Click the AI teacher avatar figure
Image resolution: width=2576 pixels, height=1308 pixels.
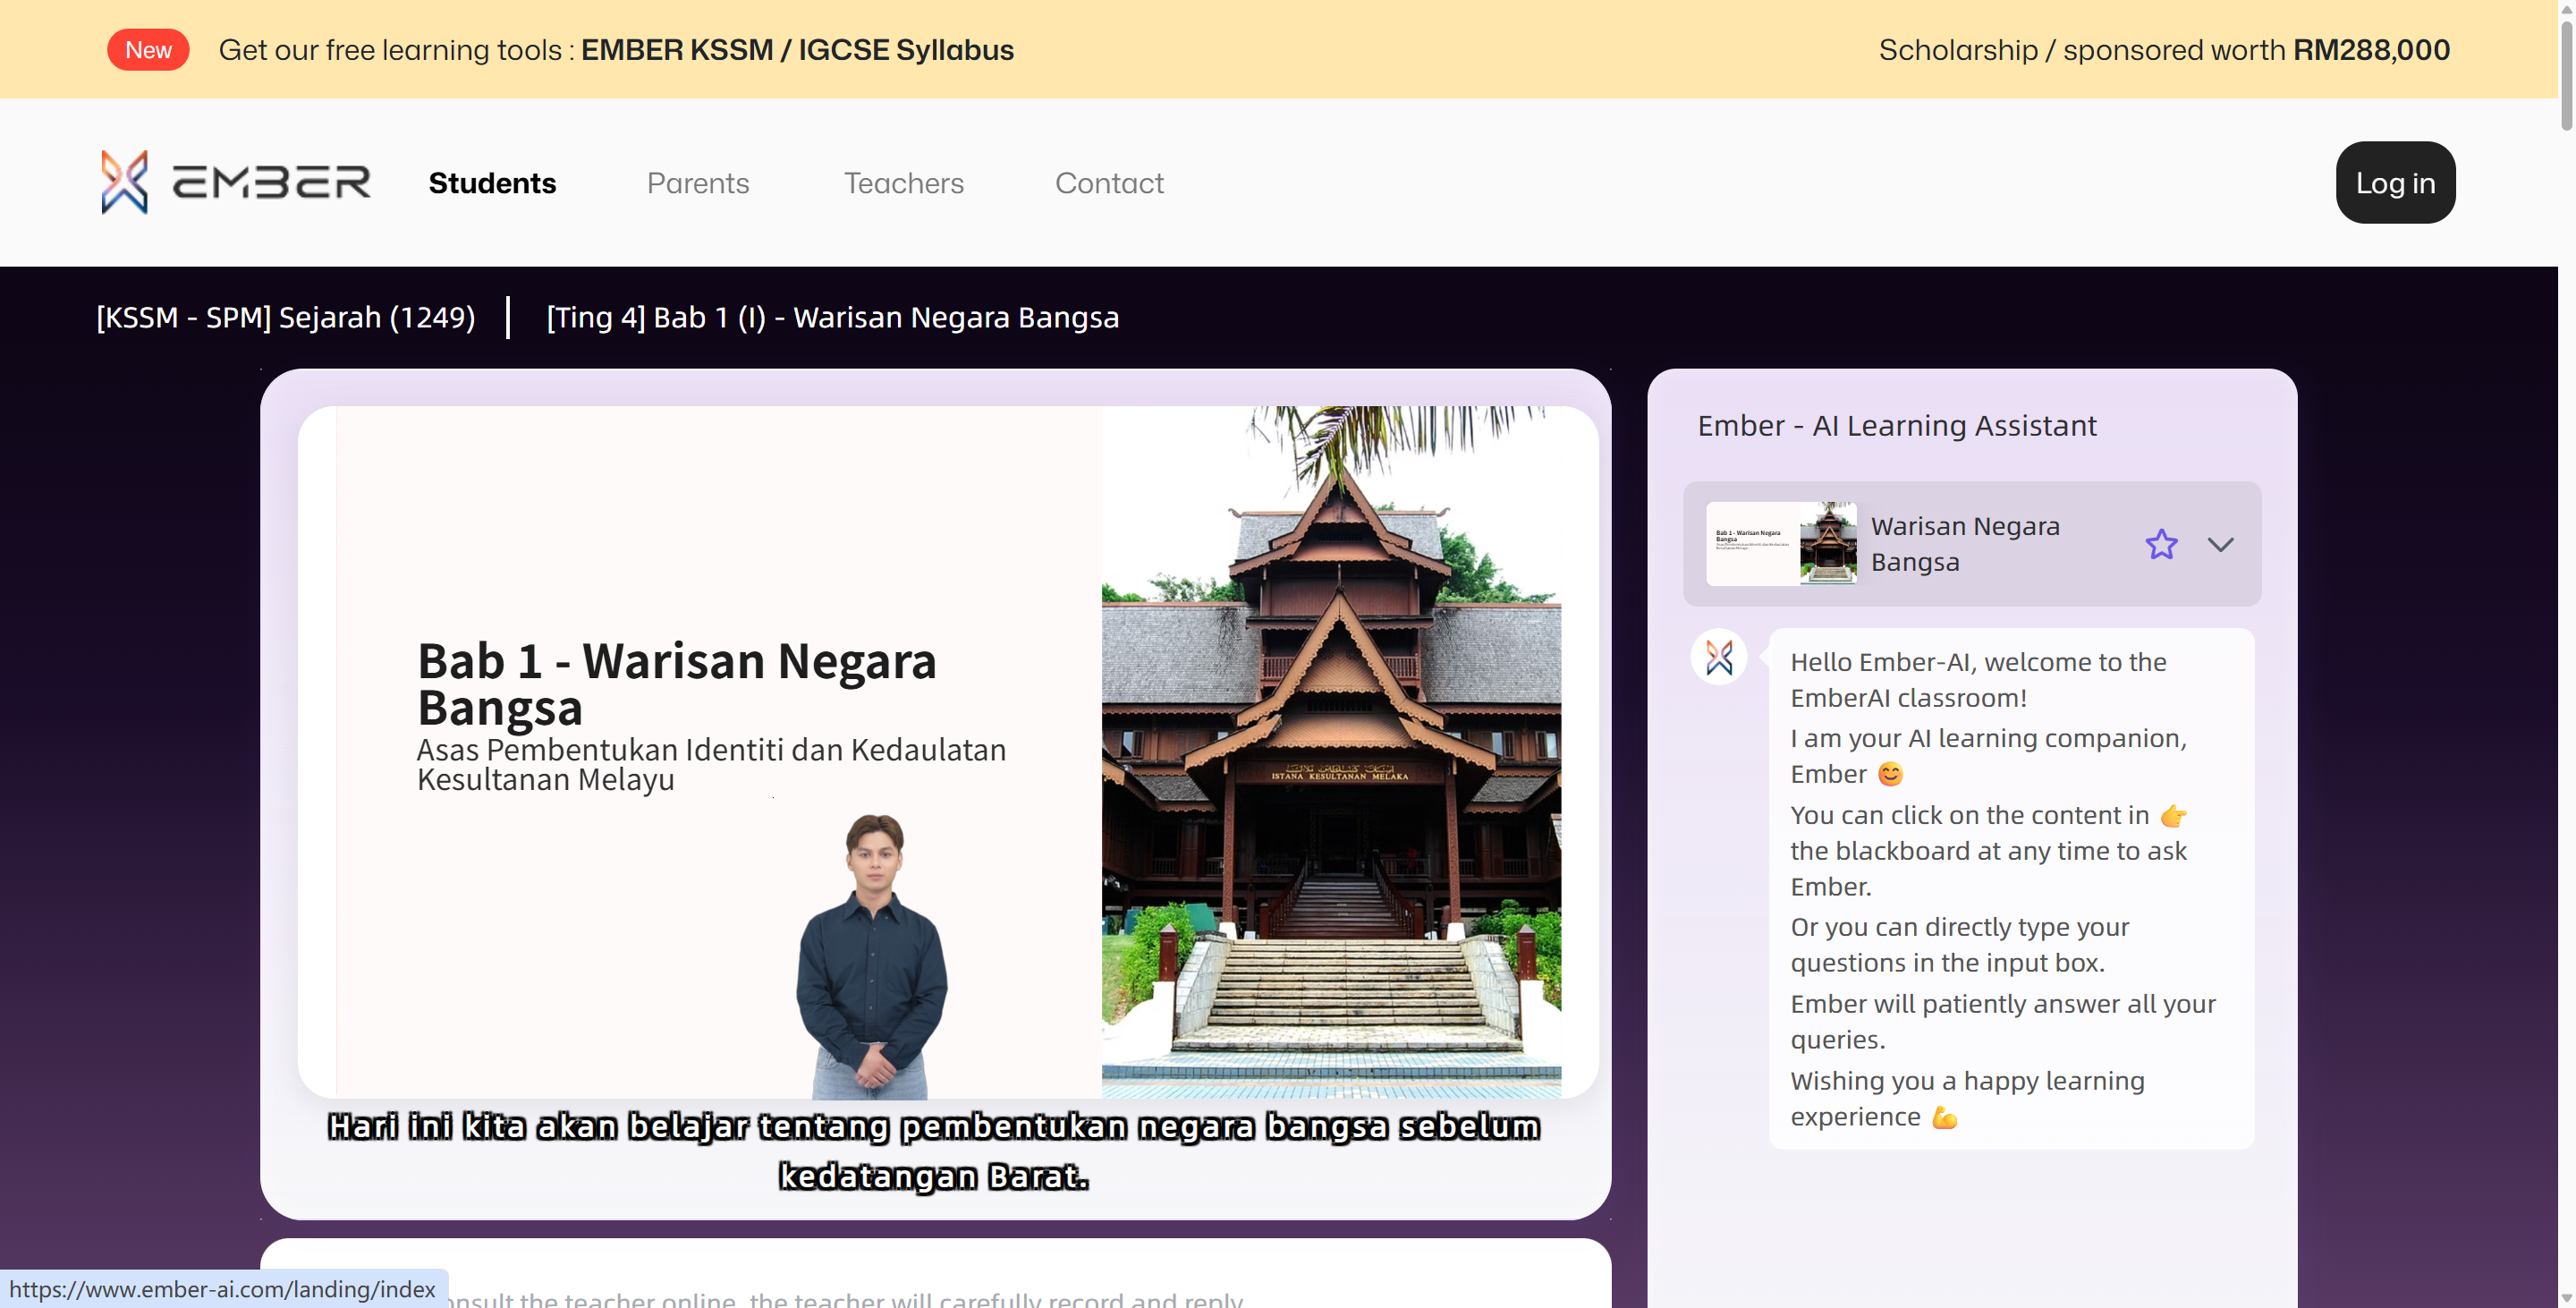click(871, 955)
